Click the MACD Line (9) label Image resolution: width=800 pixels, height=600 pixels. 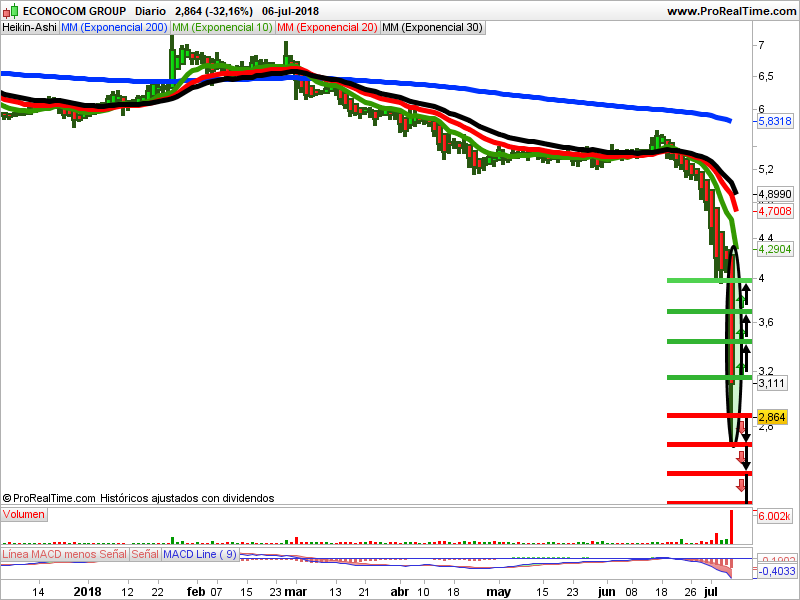tap(200, 554)
